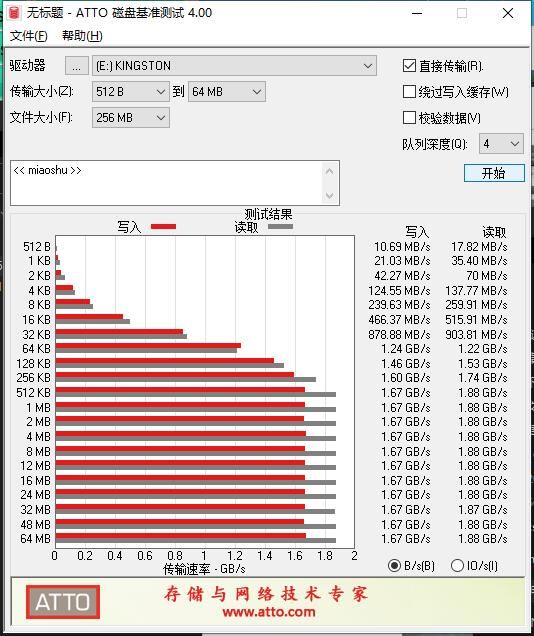Click the 137.77 MB/s read value

[x=476, y=291]
